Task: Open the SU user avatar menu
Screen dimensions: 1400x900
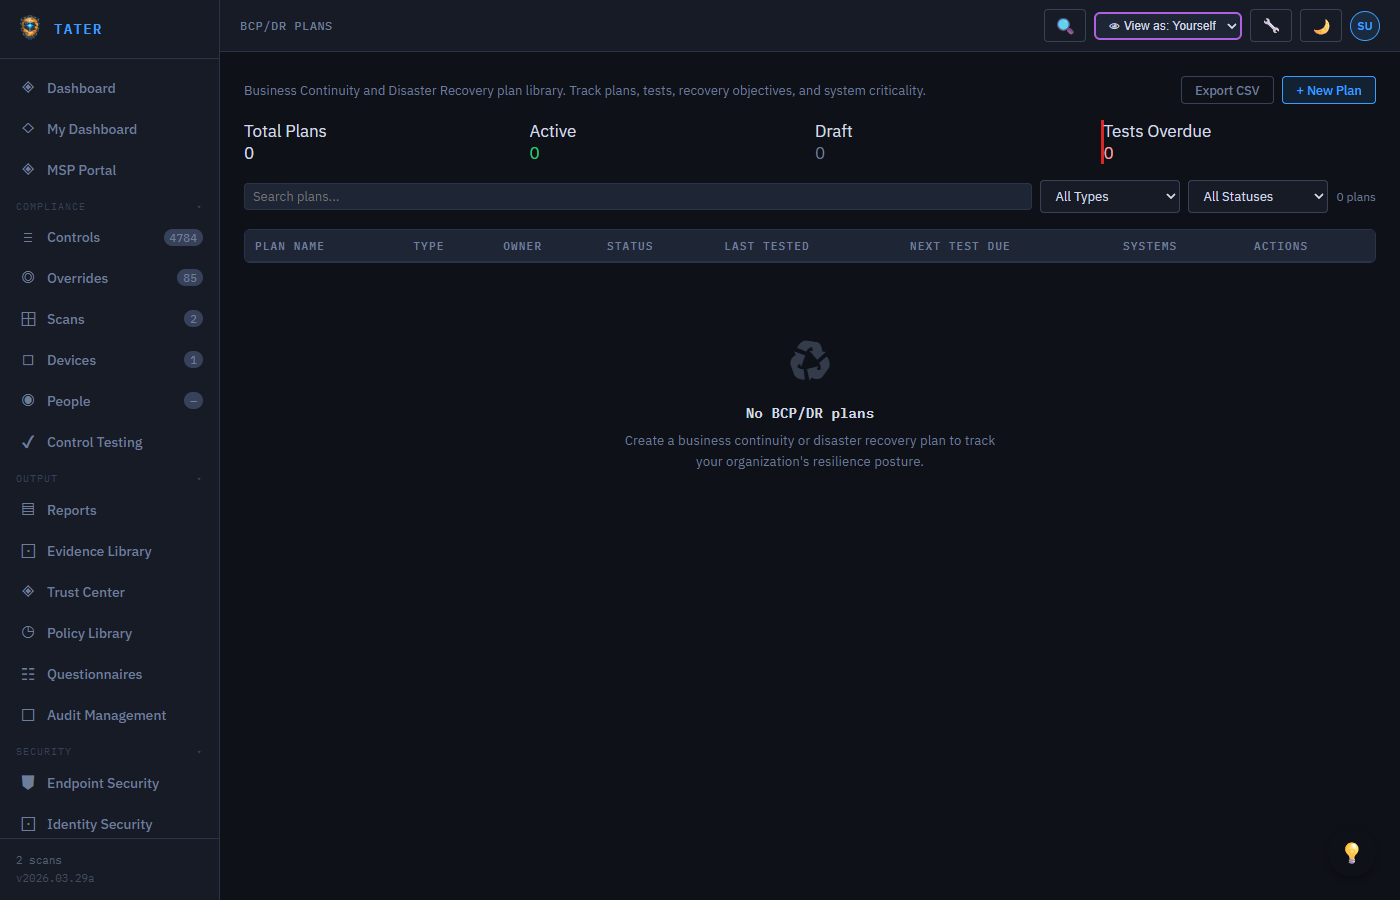Action: (x=1365, y=26)
